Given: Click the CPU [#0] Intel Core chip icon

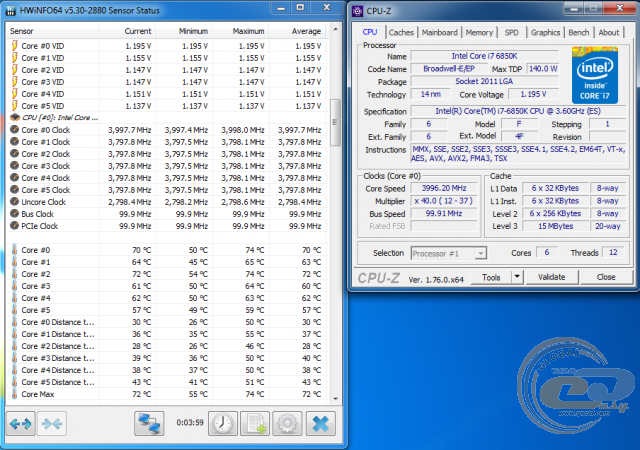Looking at the screenshot, I should coord(15,118).
